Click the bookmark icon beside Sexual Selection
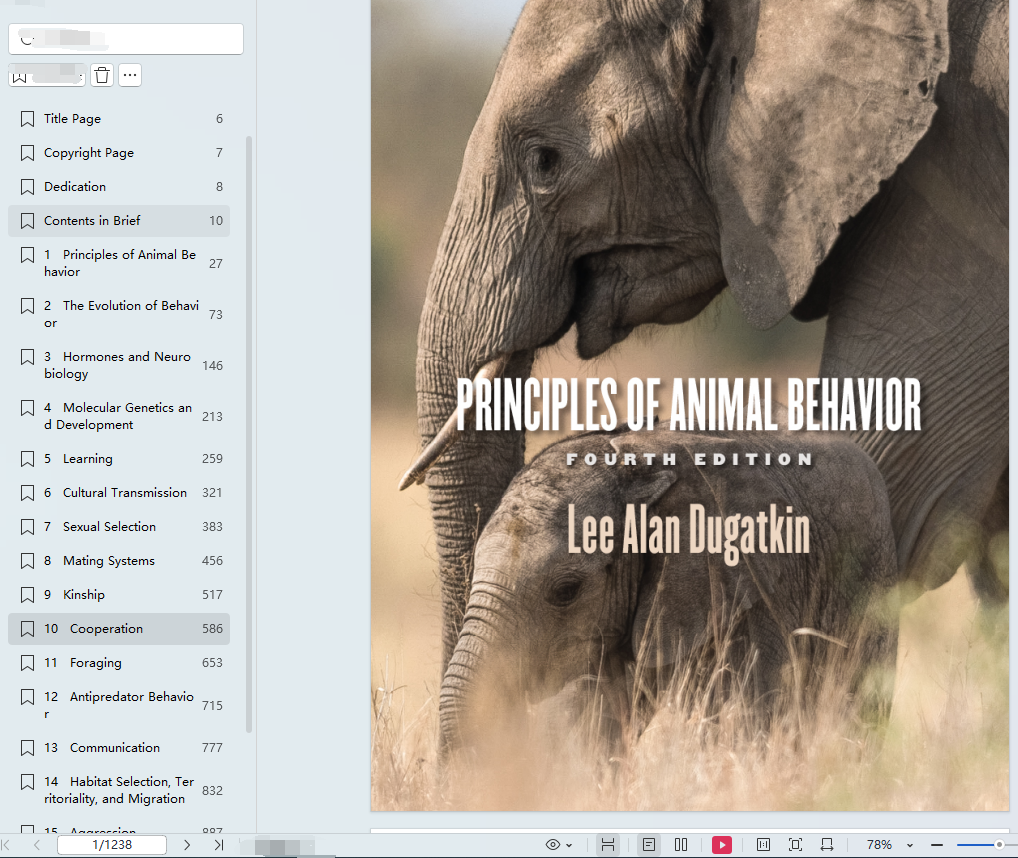Viewport: 1018px width, 858px height. click(x=27, y=527)
